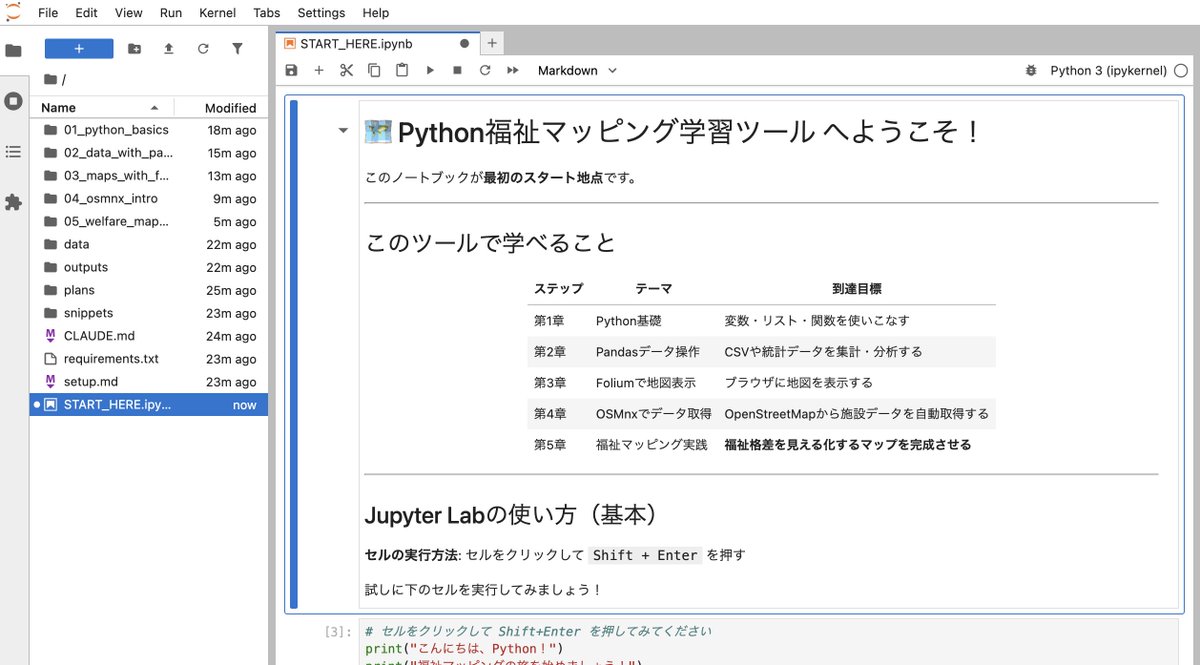Click the OSMnxでデータ取得 table cell
Image resolution: width=1200 pixels, height=665 pixels.
coord(653,413)
